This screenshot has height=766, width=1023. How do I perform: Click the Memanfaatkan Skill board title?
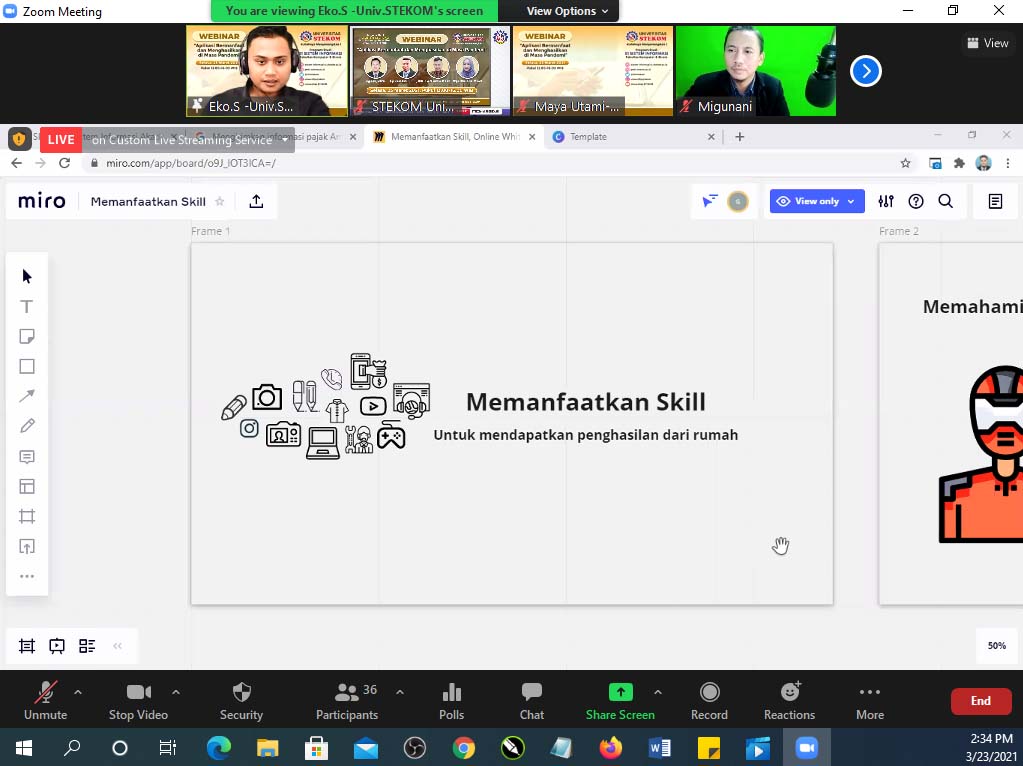[x=148, y=202]
